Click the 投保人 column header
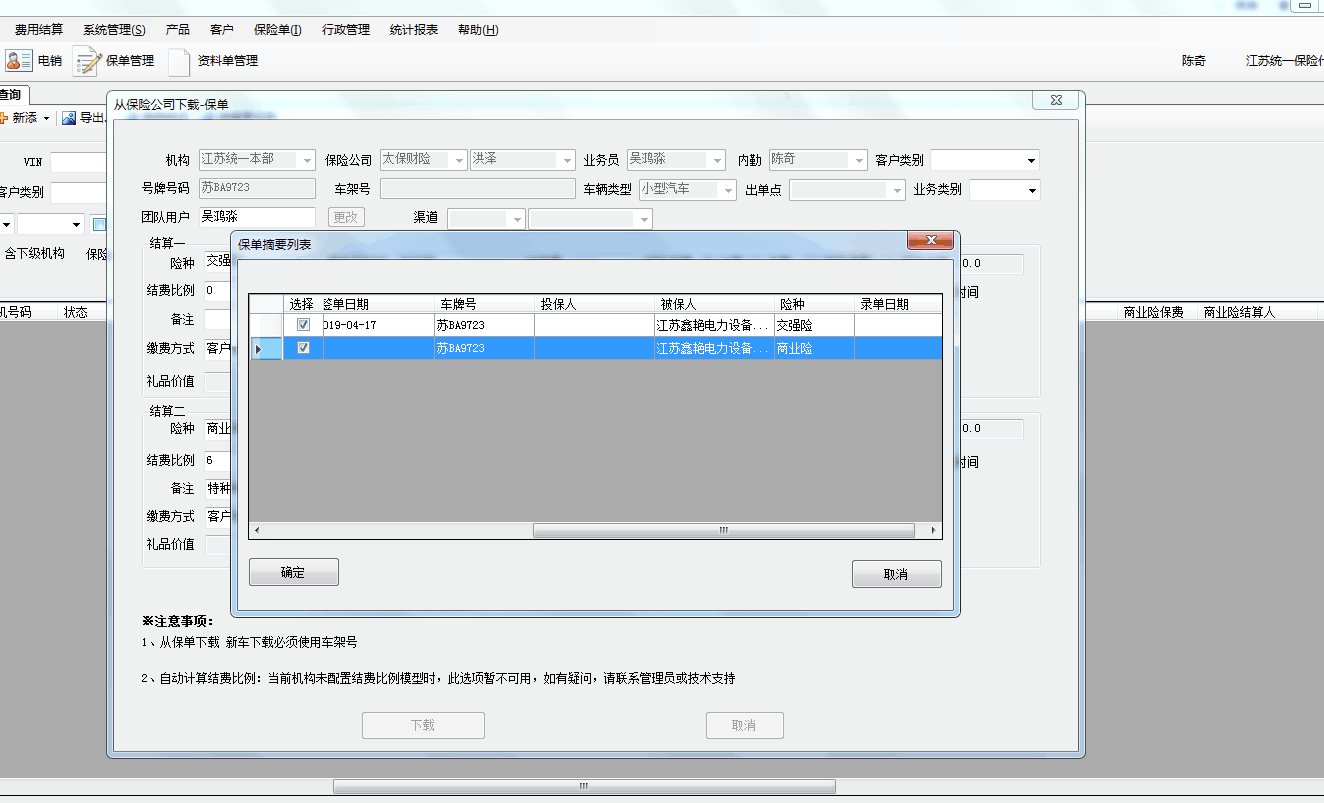1324x803 pixels. tap(595, 304)
